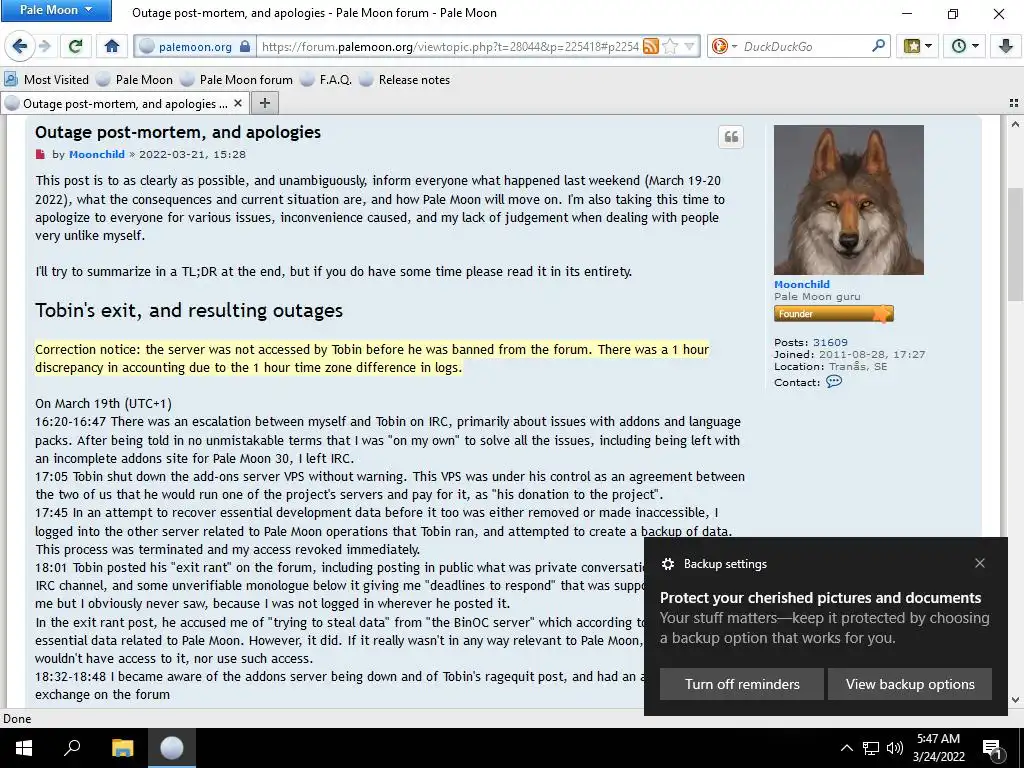Click View backup options
The image size is (1024, 768).
[910, 684]
